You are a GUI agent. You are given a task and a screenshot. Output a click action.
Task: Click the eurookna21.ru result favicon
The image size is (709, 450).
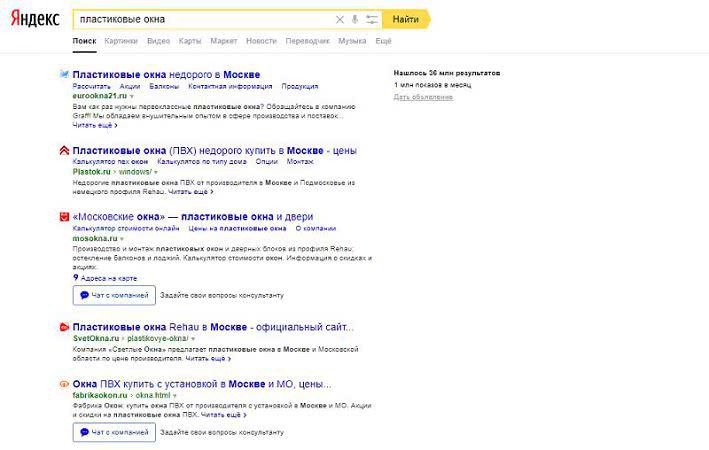coord(64,74)
